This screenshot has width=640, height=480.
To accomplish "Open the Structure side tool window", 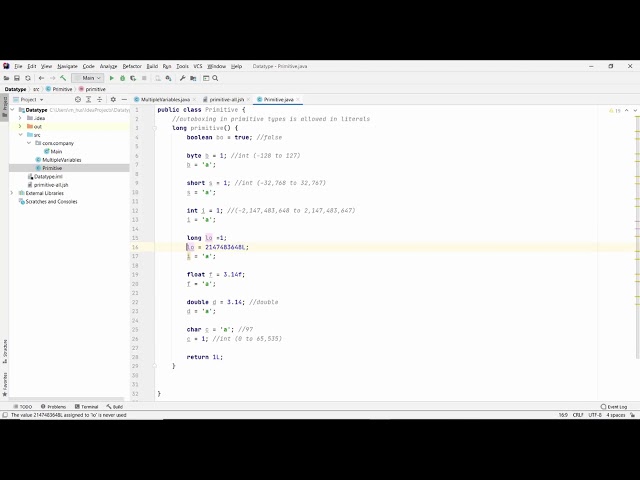I will 5,351.
